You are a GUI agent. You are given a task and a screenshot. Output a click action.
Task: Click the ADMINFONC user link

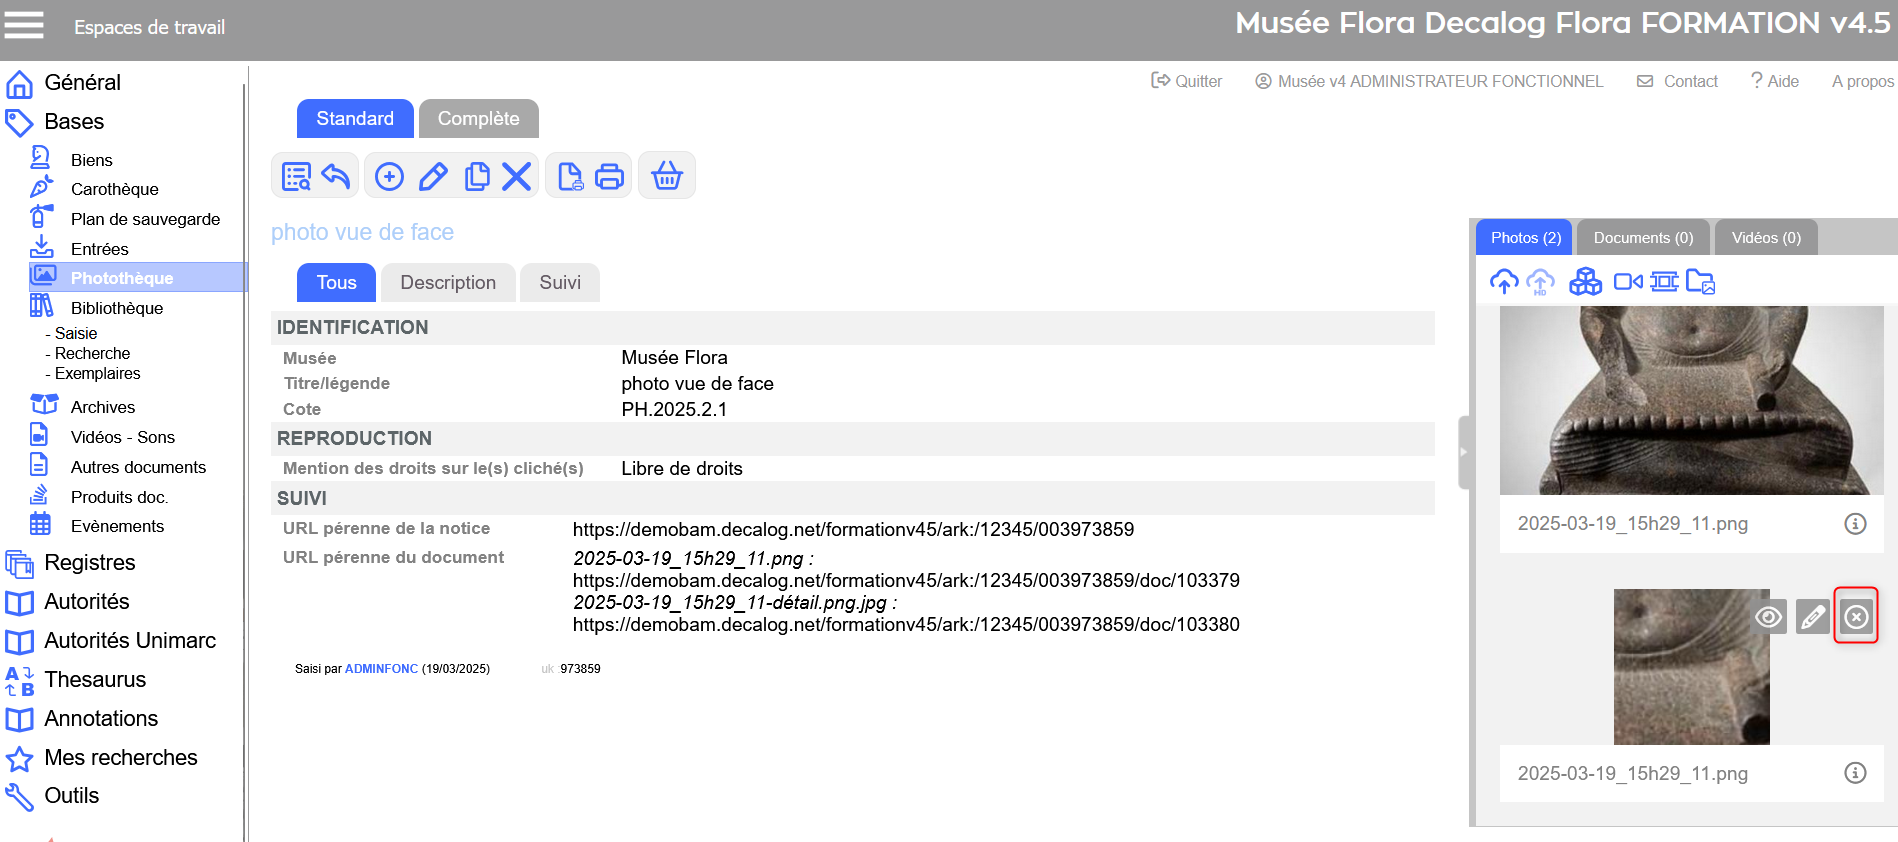coord(381,669)
